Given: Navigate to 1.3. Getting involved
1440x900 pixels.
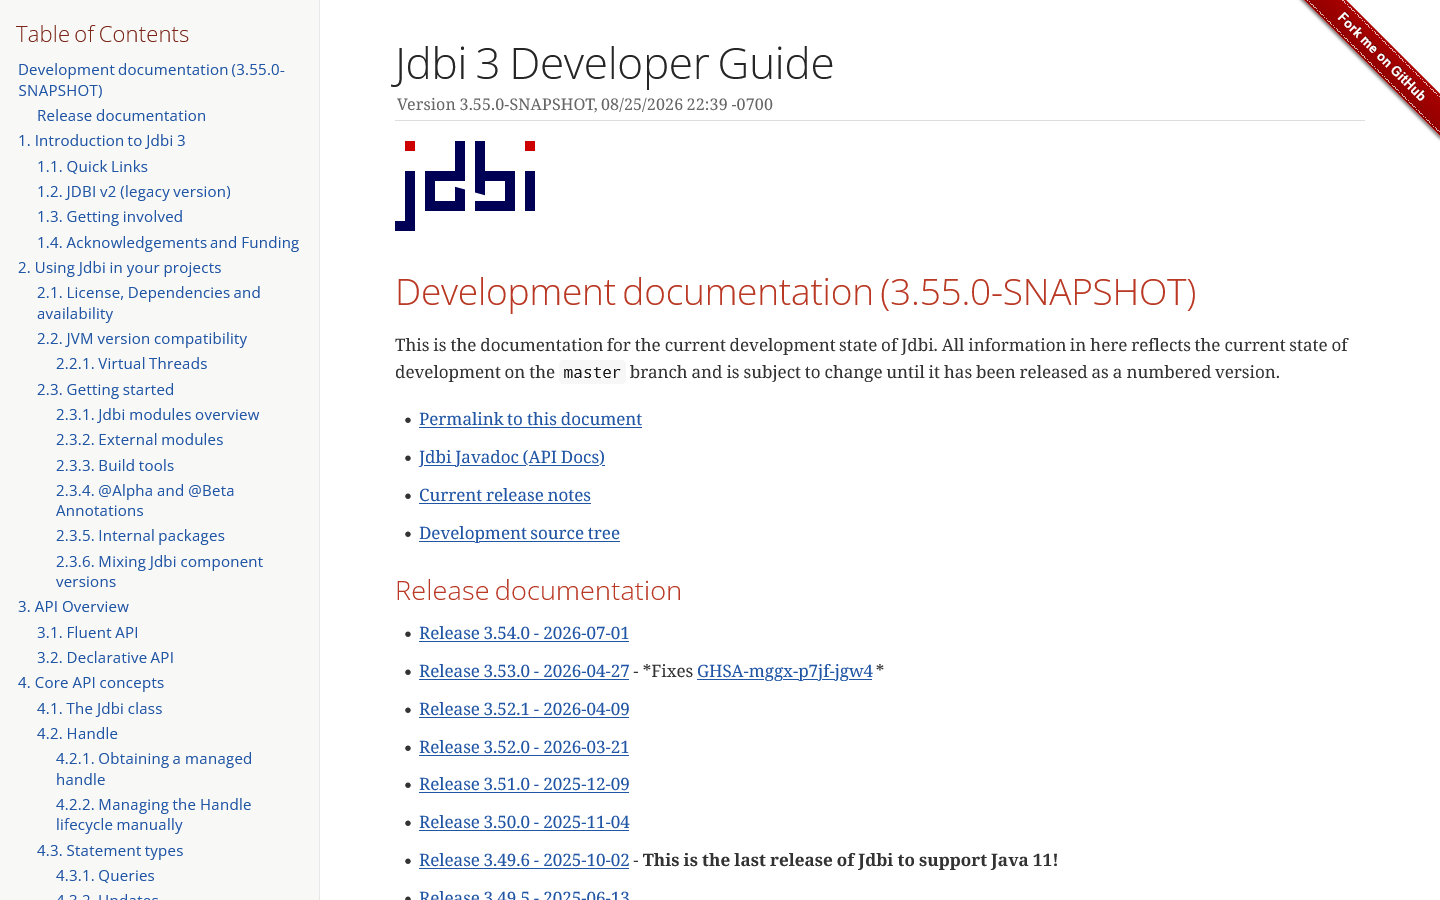Looking at the screenshot, I should (110, 217).
